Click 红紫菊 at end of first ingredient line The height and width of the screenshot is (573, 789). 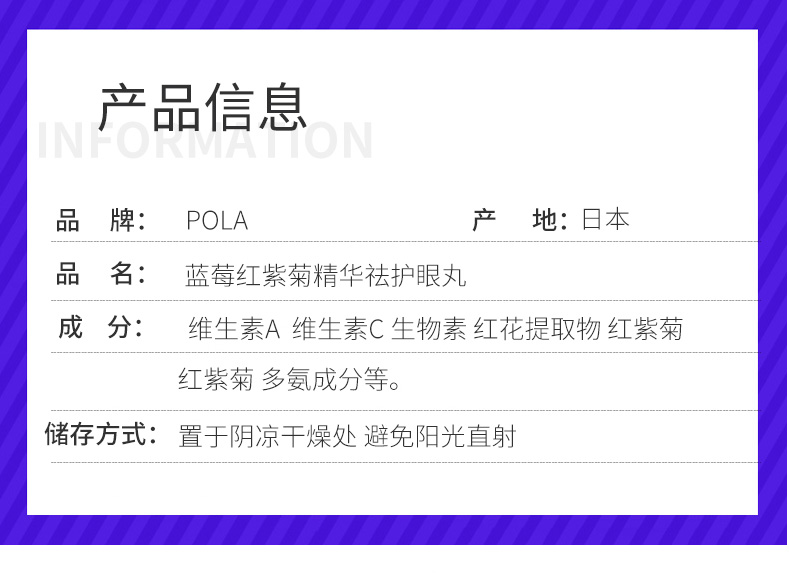(x=645, y=329)
